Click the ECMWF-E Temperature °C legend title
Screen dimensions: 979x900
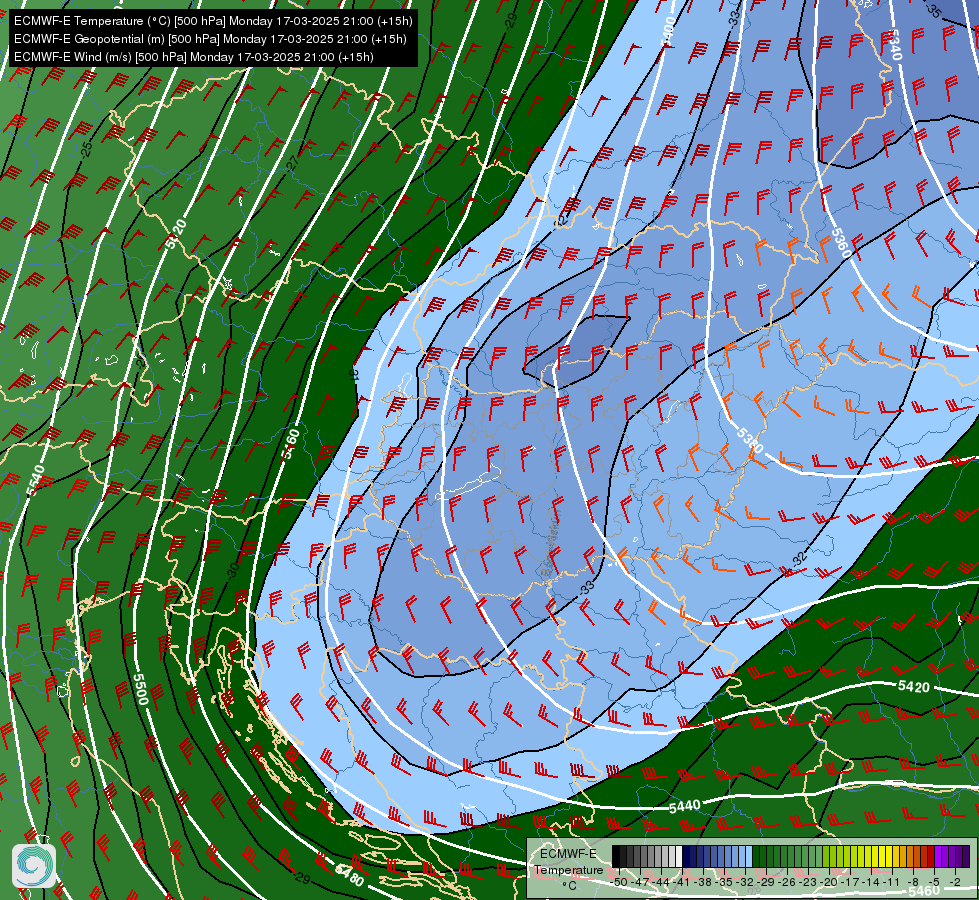tap(568, 869)
